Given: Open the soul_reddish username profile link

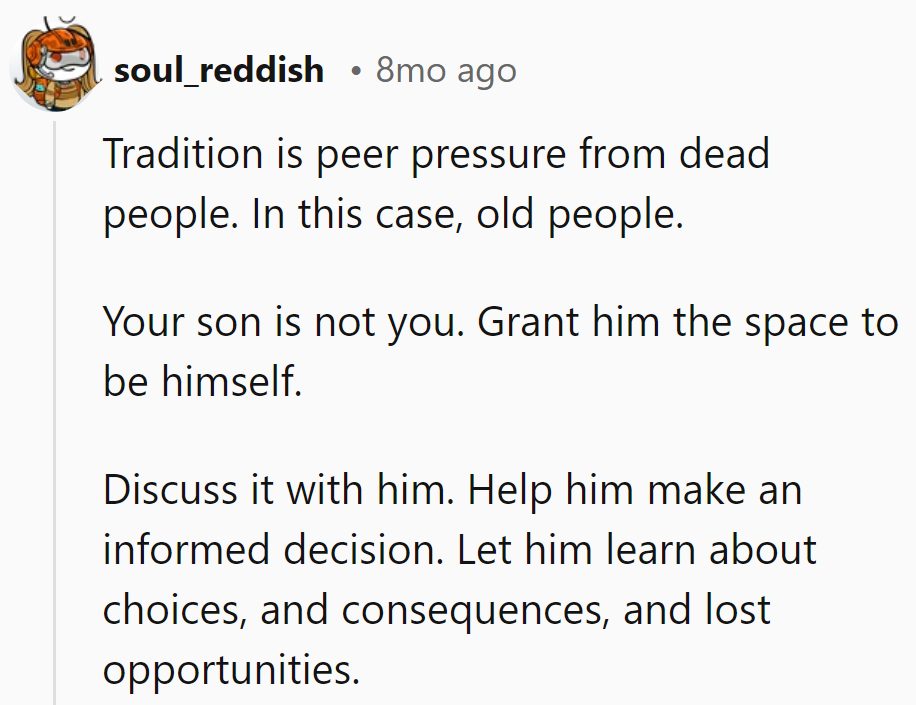Looking at the screenshot, I should click(x=219, y=70).
